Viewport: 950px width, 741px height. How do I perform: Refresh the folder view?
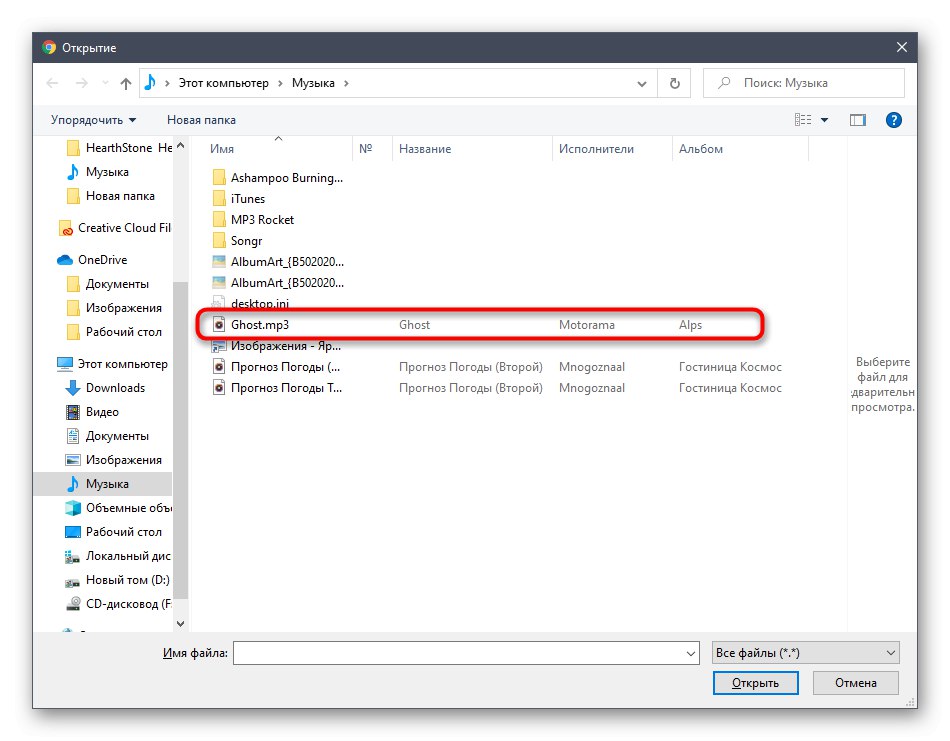click(674, 83)
